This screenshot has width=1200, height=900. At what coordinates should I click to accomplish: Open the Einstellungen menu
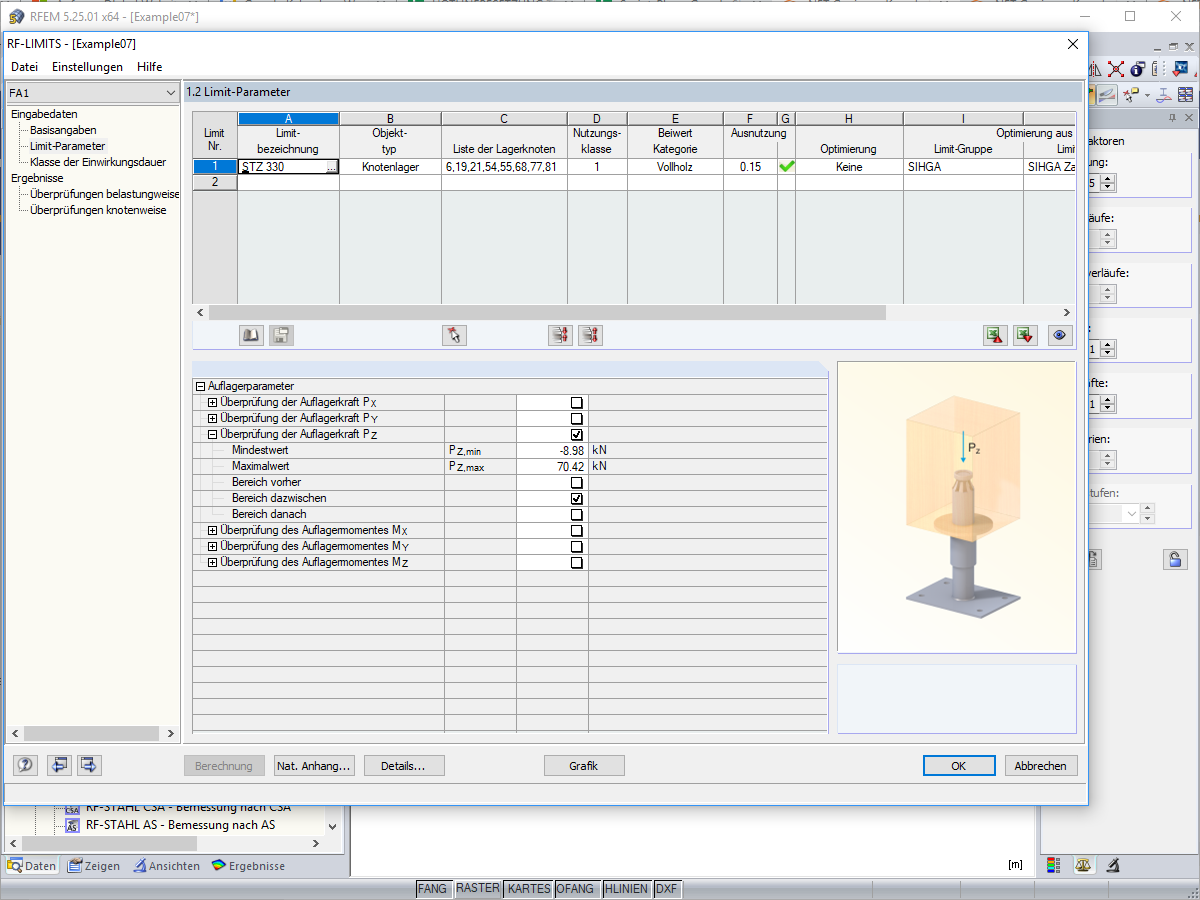(x=89, y=67)
